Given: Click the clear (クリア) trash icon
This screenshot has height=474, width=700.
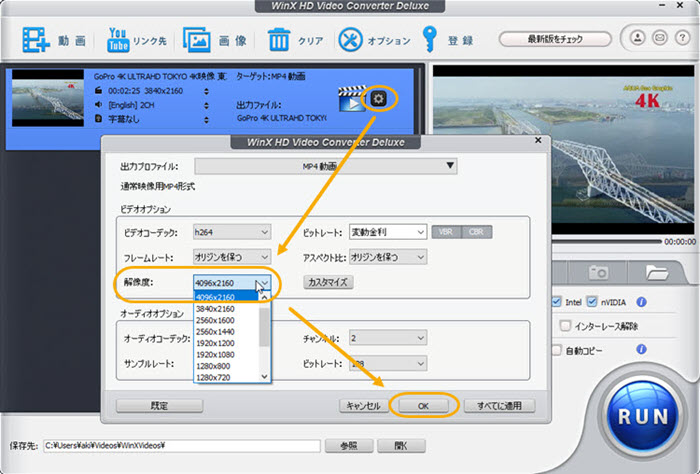Looking at the screenshot, I should 279,40.
